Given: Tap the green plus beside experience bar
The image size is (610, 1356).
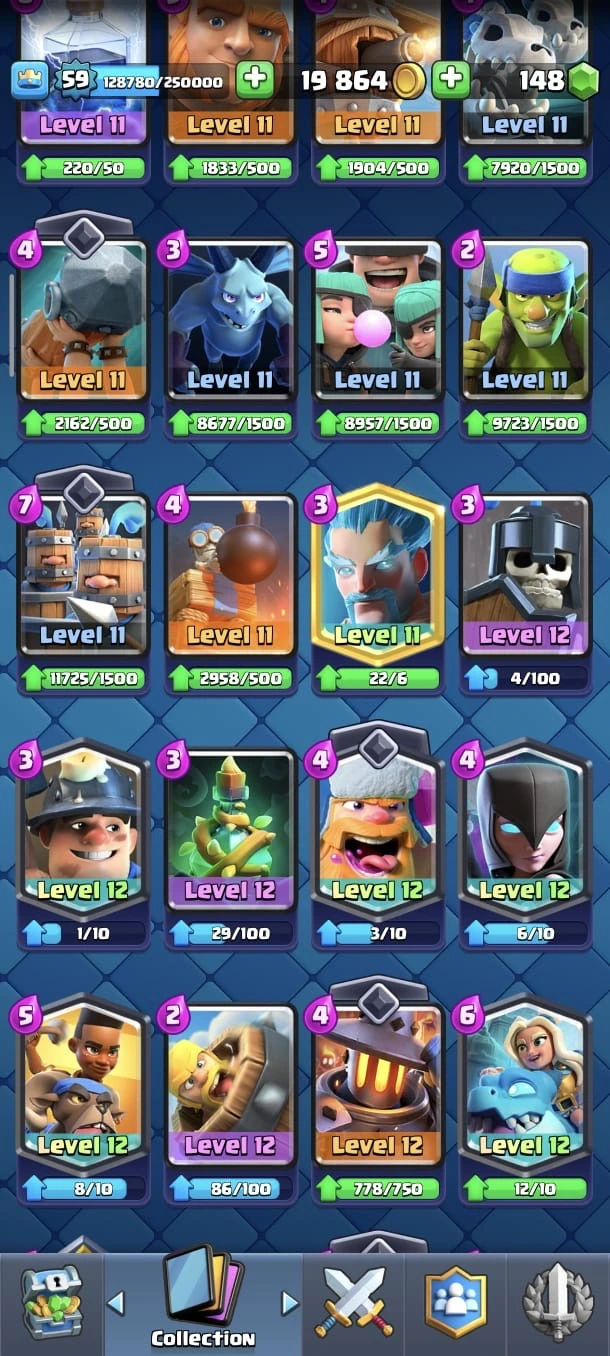Looking at the screenshot, I should point(254,80).
